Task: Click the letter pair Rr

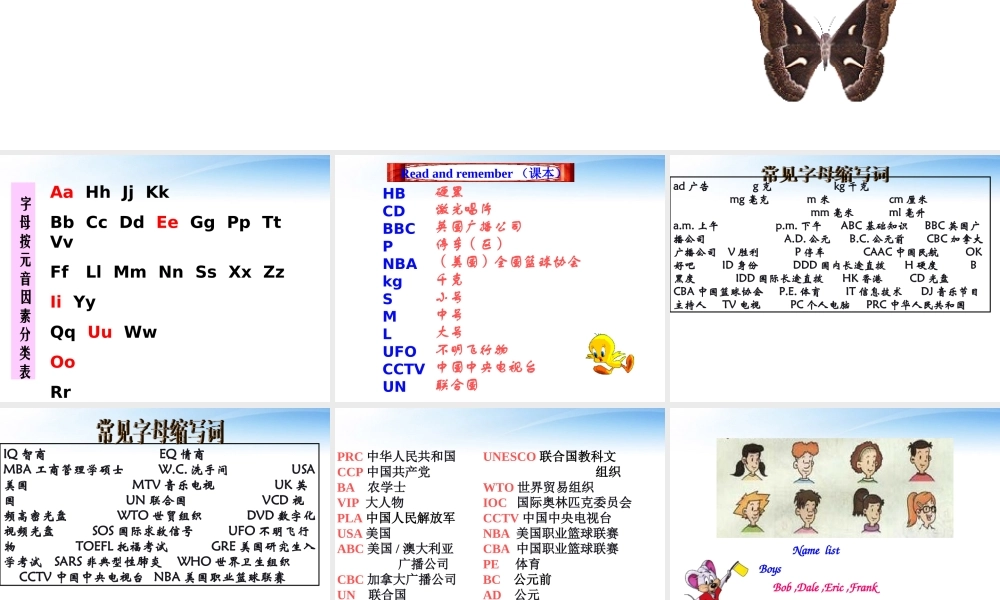Action: (x=61, y=392)
